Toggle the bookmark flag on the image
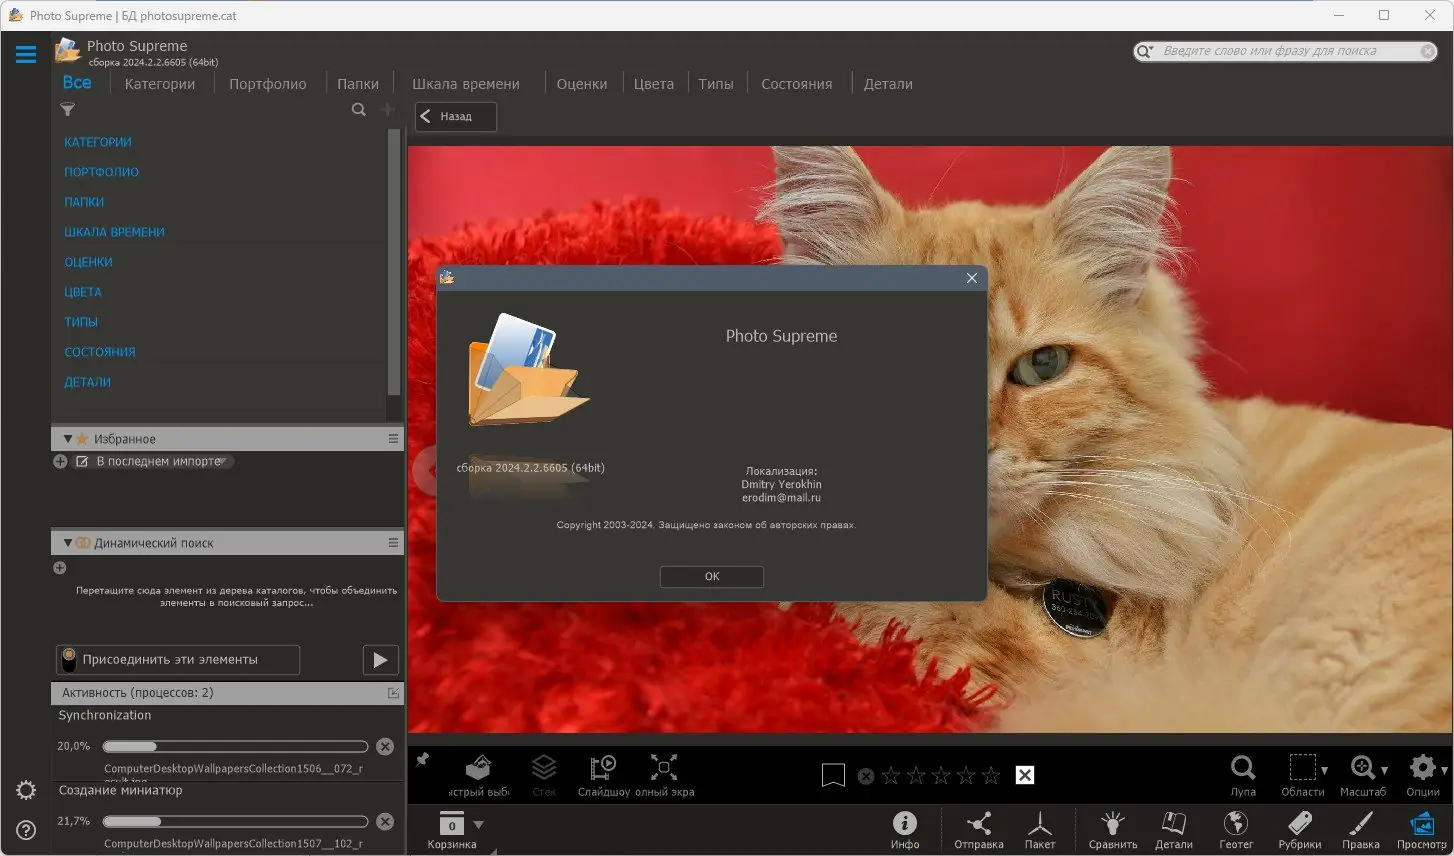 [833, 775]
